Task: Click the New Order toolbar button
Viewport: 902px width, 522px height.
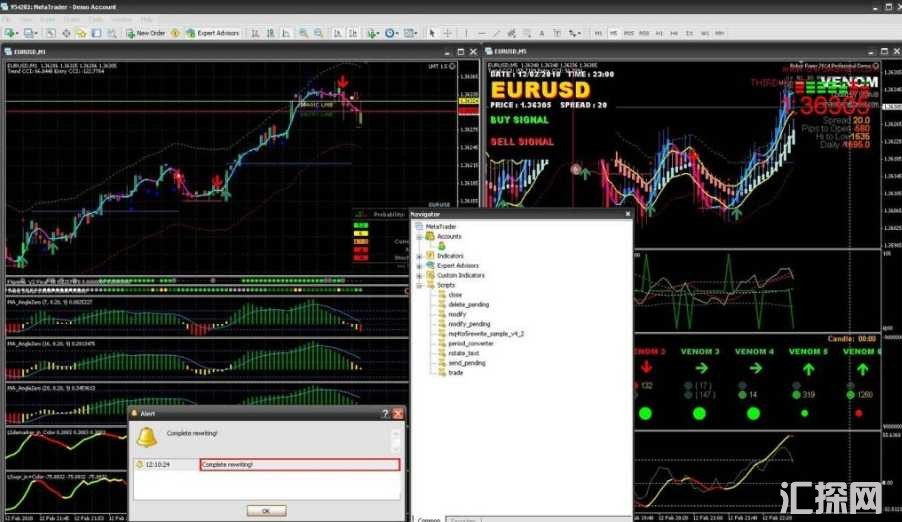Action: tap(146, 33)
